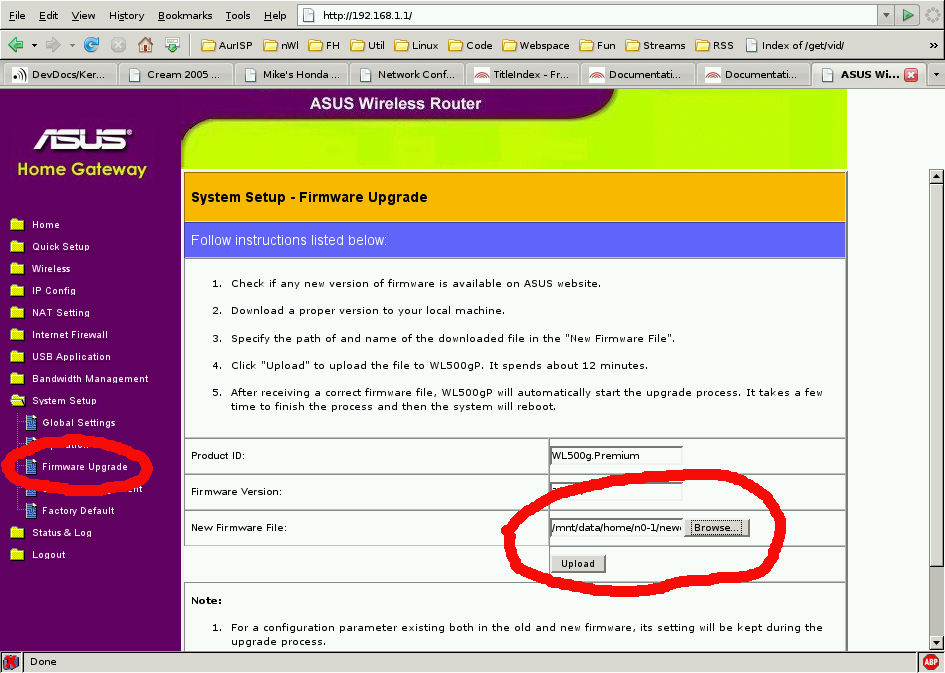Click the downloads icon in navigation toolbar

pos(172,45)
